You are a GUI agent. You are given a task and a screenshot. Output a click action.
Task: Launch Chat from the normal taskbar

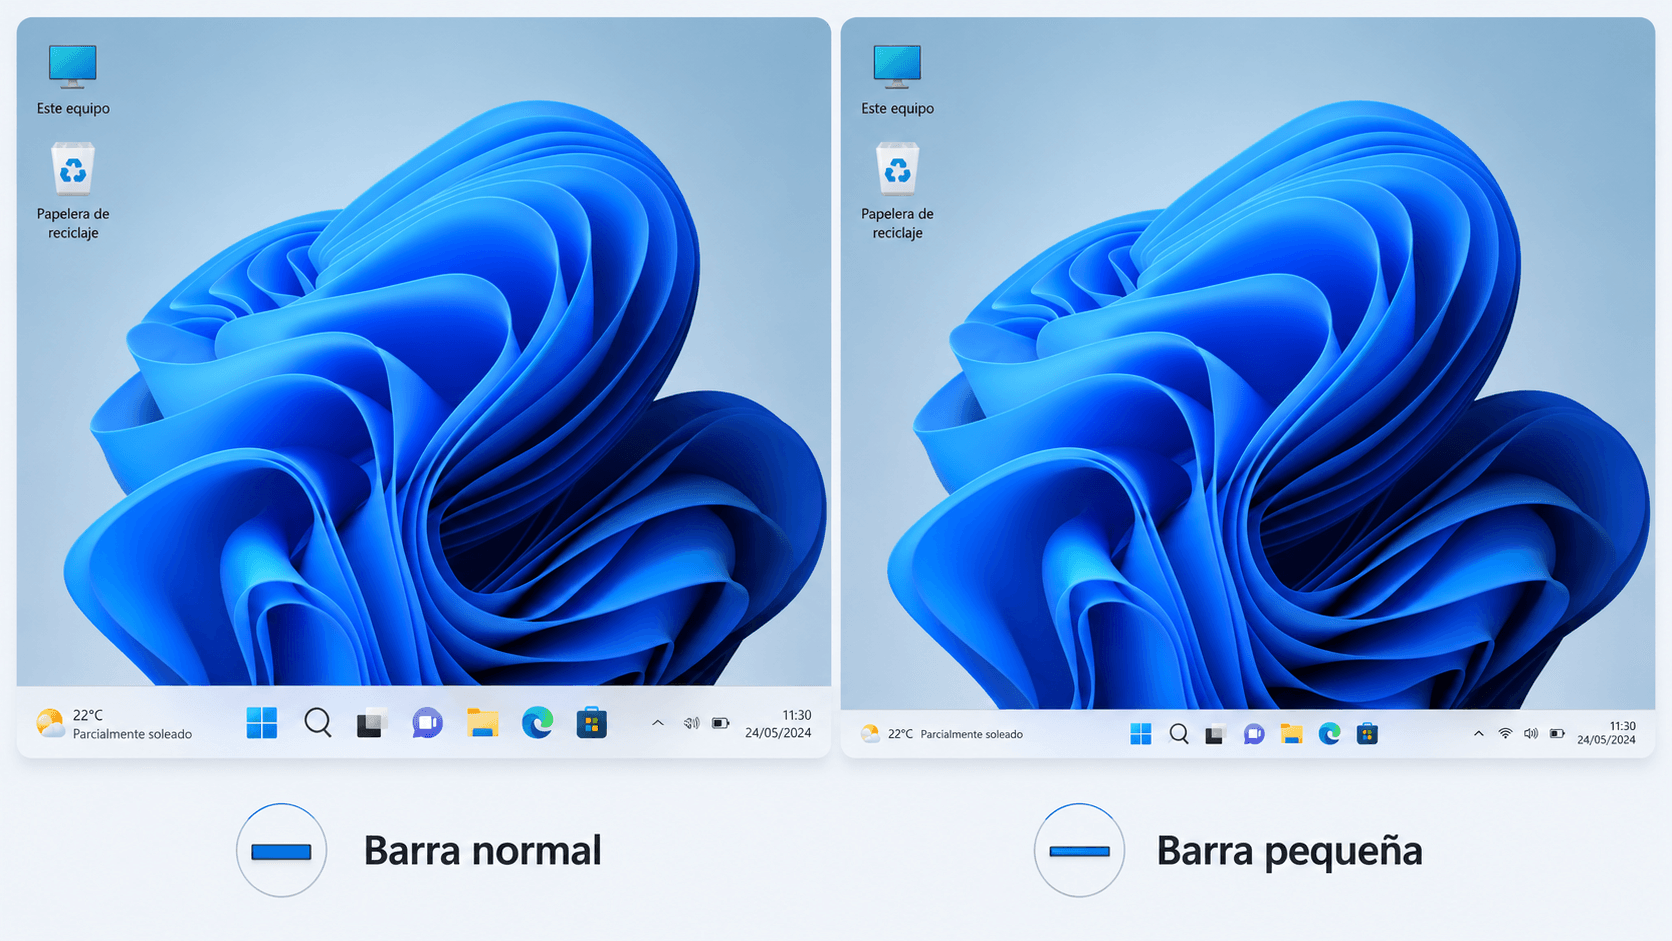pyautogui.click(x=427, y=723)
